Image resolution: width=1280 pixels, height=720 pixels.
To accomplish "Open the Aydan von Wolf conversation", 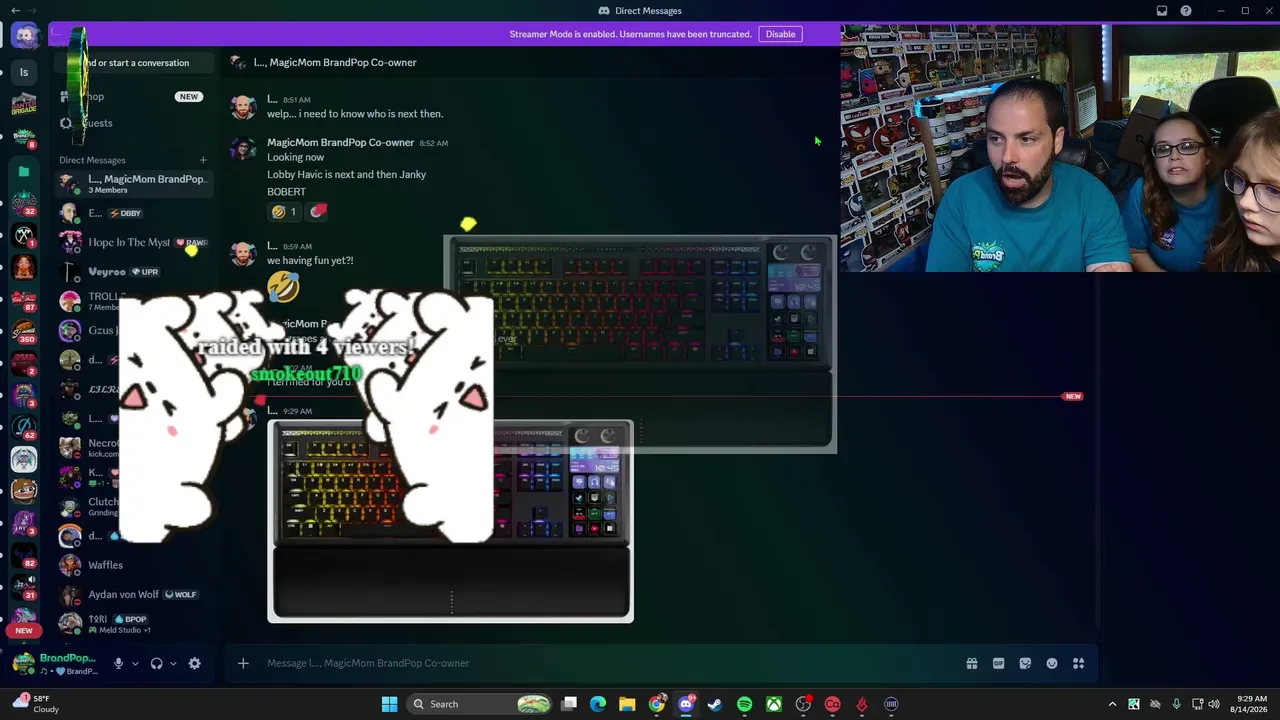I will (133, 594).
